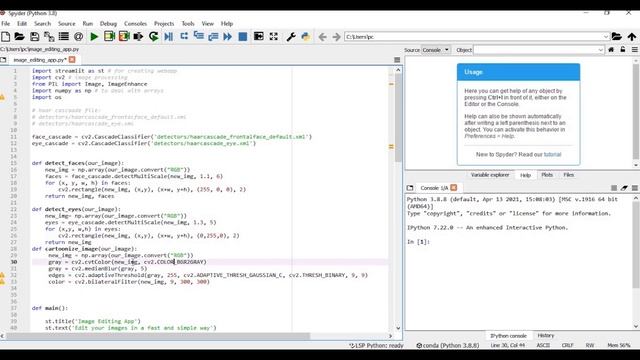The height and width of the screenshot is (360, 640).
Task: Change to parent directory up arrow
Action: (632, 37)
